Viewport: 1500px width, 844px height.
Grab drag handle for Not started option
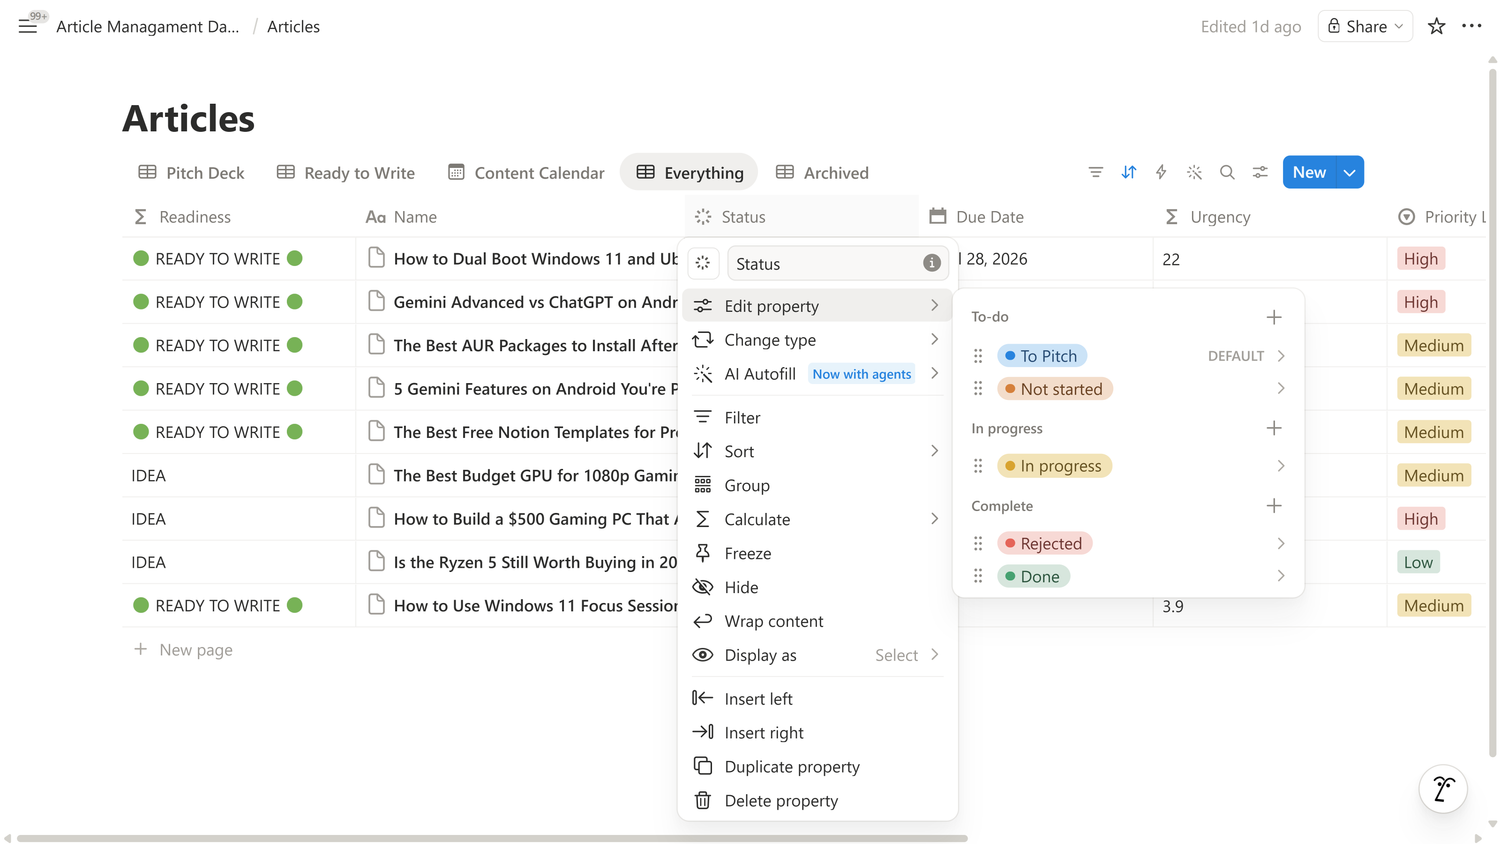click(978, 388)
